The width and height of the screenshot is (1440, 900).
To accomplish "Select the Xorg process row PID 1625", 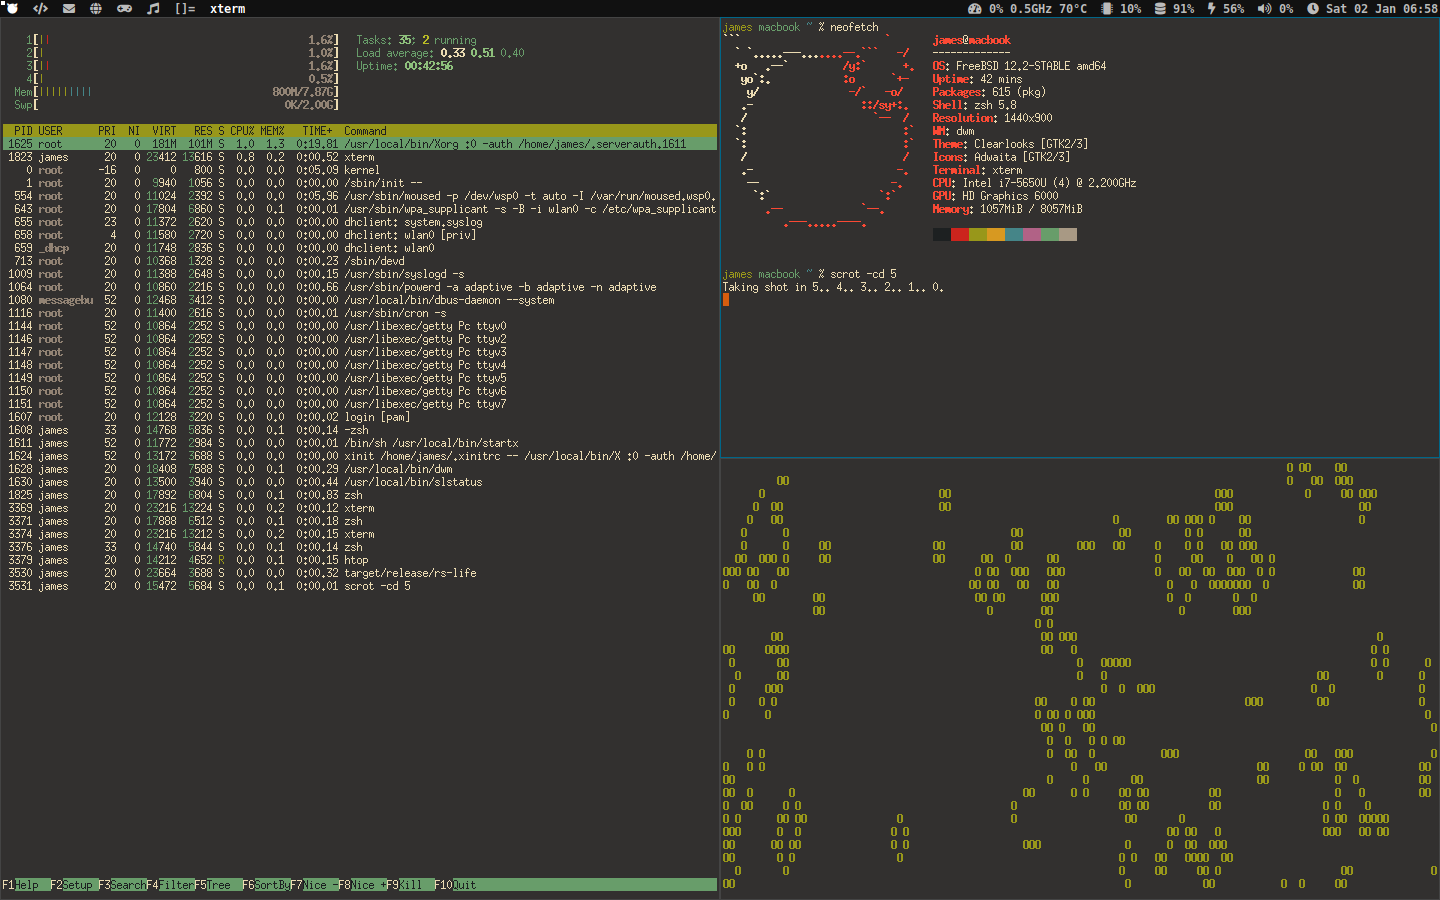I will [360, 144].
